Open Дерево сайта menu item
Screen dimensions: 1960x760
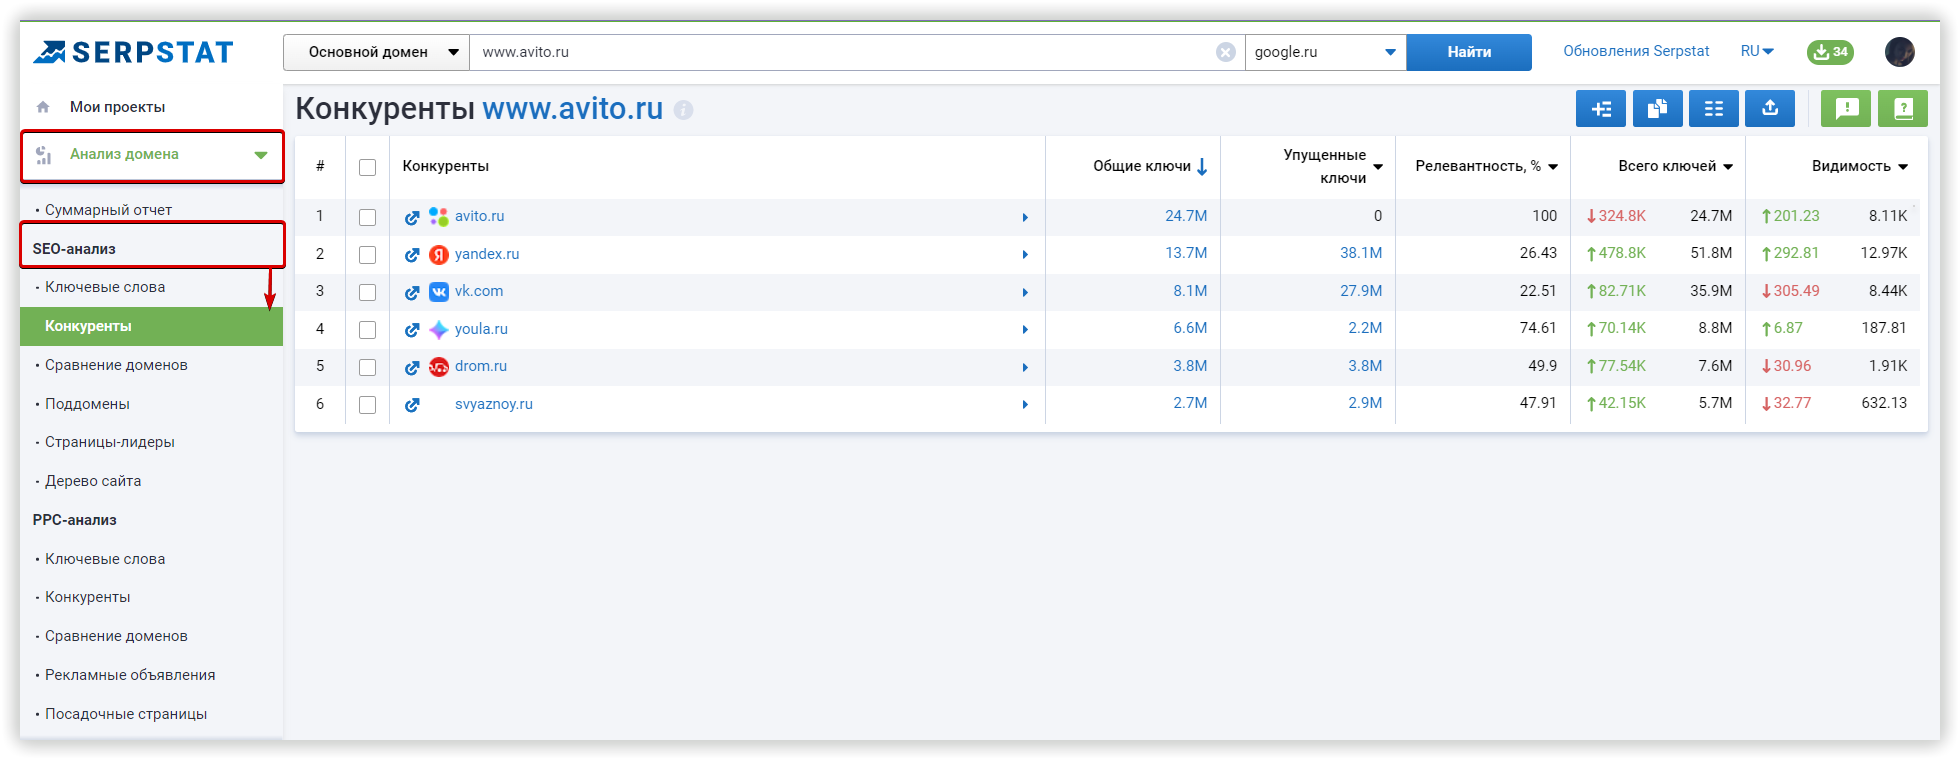pyautogui.click(x=93, y=481)
